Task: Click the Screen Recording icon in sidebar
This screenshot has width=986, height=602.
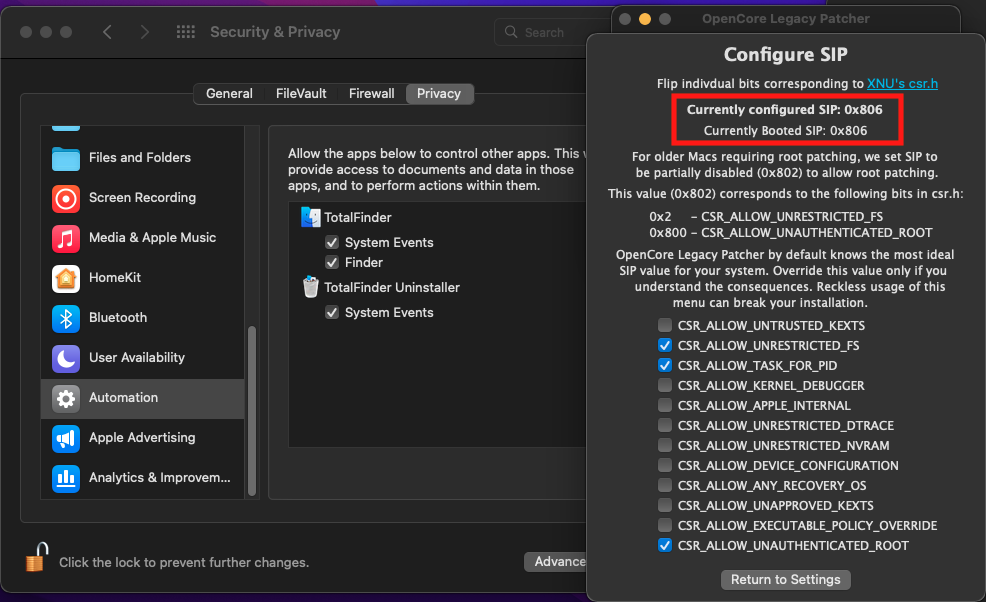Action: 66,198
